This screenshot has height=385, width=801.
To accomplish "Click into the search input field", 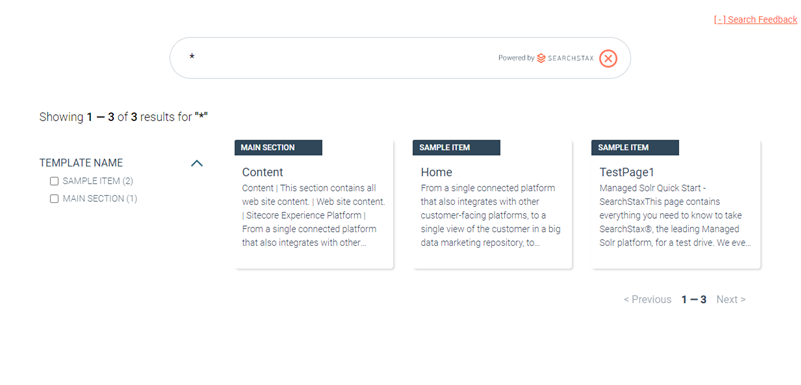I will pyautogui.click(x=337, y=58).
